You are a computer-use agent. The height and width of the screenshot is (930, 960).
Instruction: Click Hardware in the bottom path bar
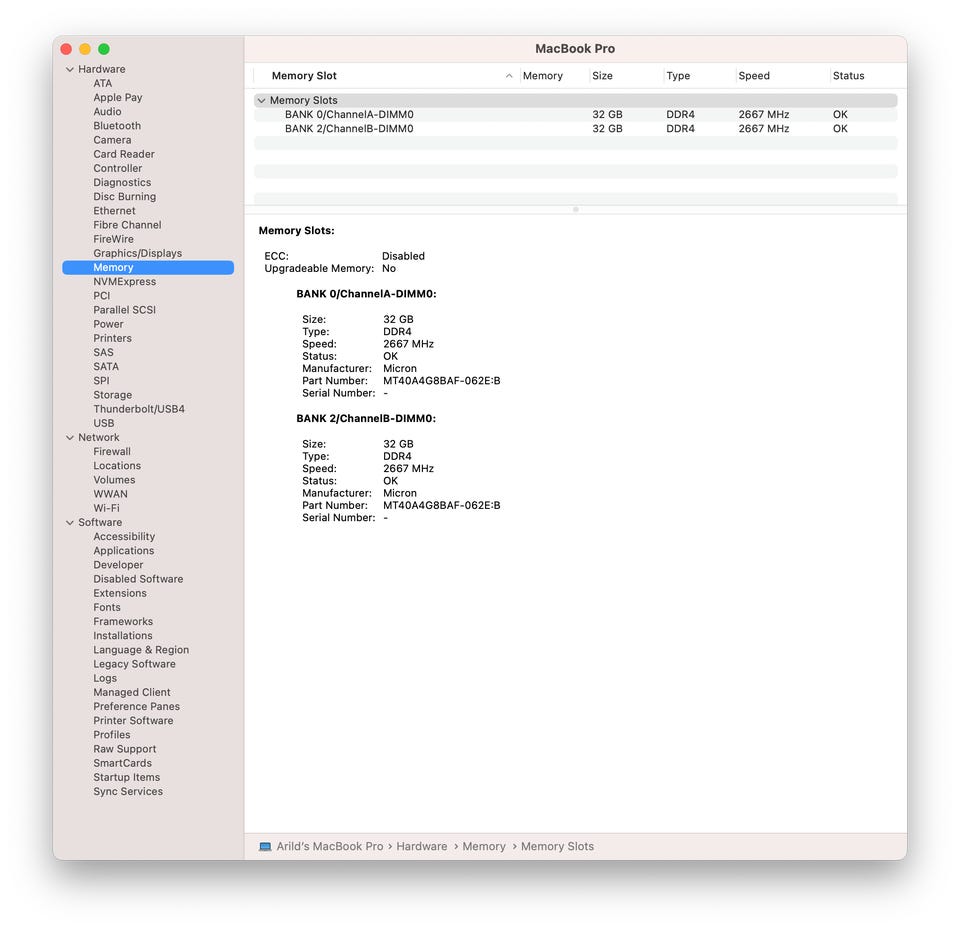tap(422, 847)
